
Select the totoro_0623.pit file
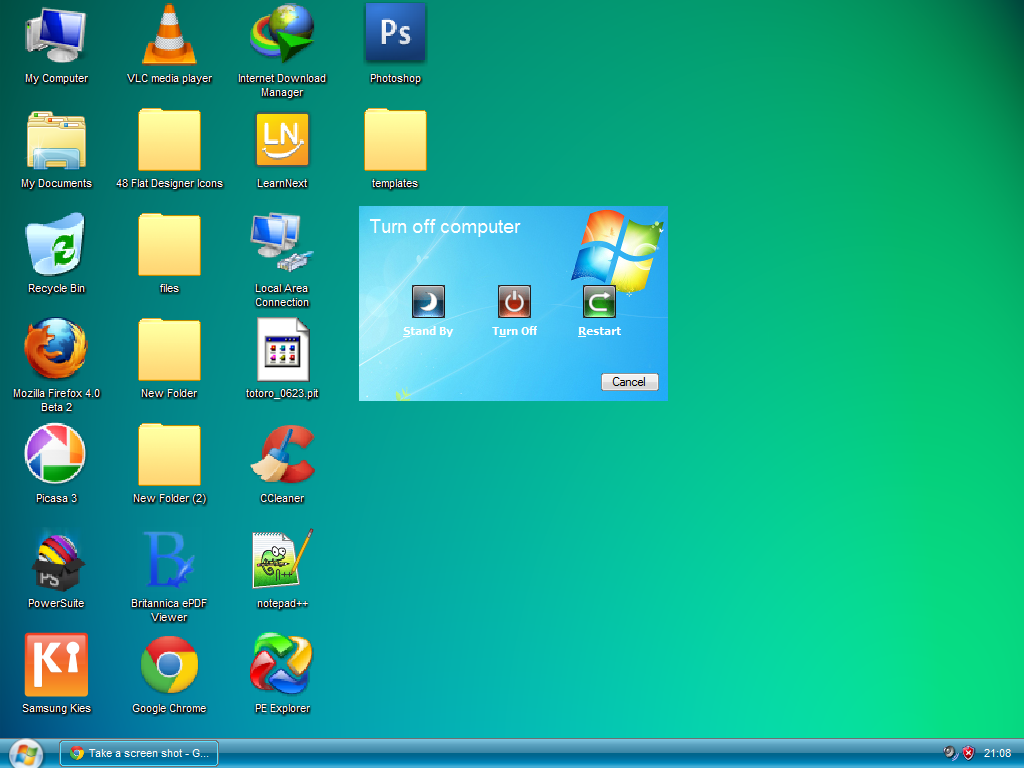(x=282, y=352)
